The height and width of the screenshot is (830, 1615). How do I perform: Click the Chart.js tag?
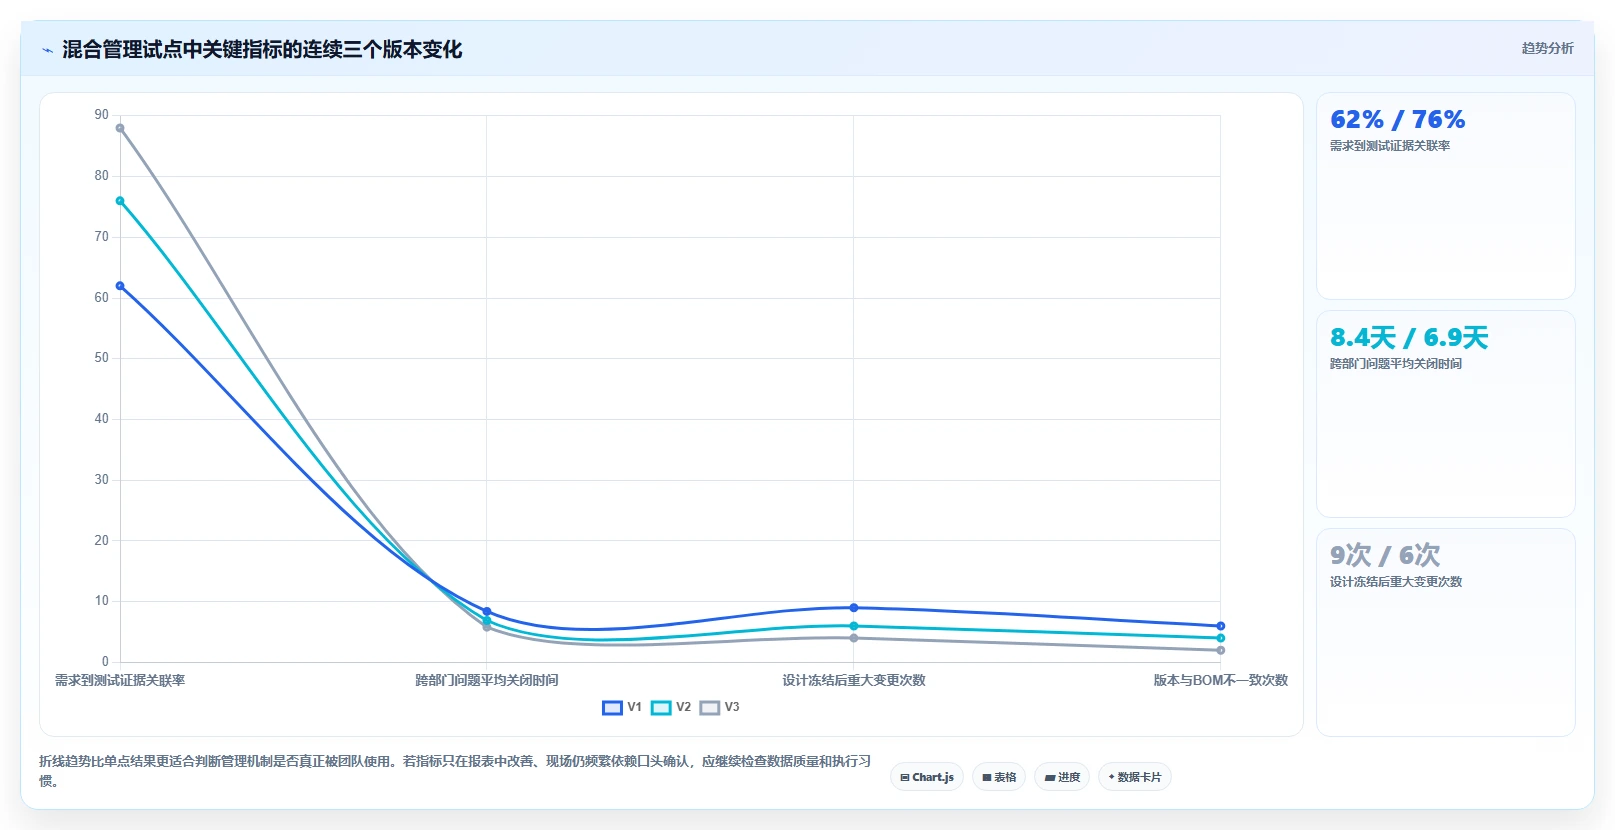pyautogui.click(x=927, y=777)
